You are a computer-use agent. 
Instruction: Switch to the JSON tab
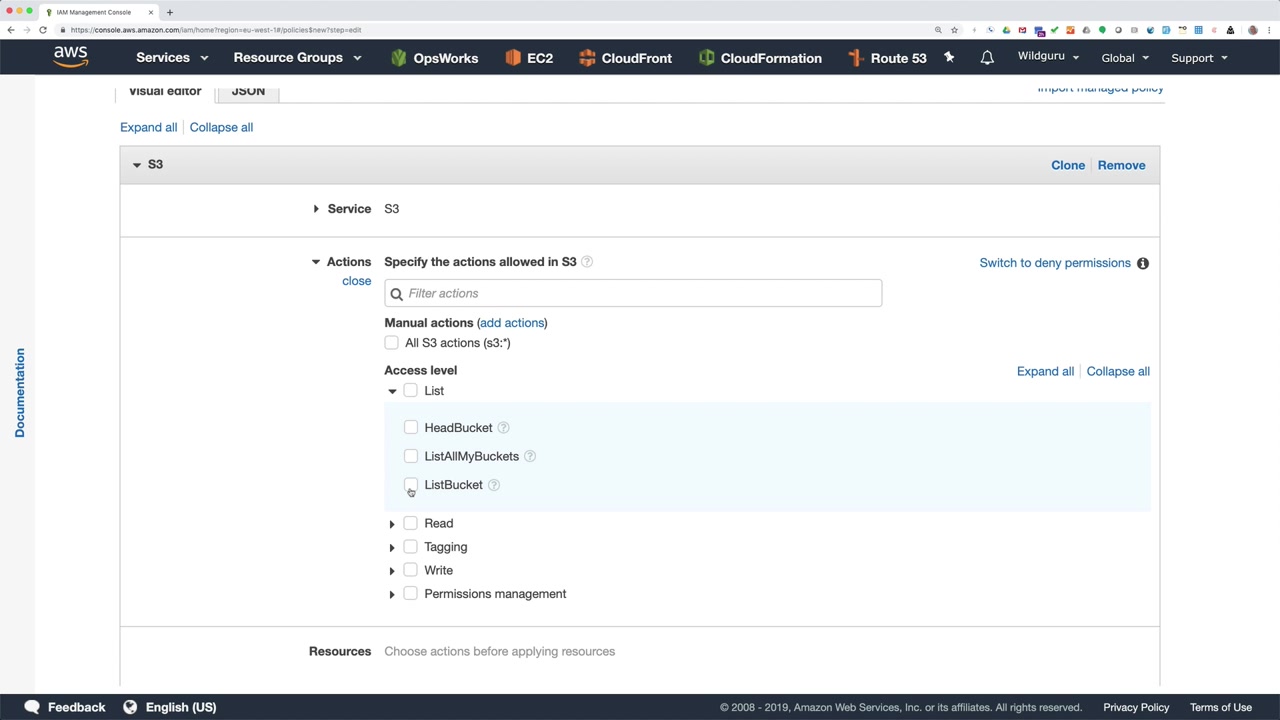(248, 91)
